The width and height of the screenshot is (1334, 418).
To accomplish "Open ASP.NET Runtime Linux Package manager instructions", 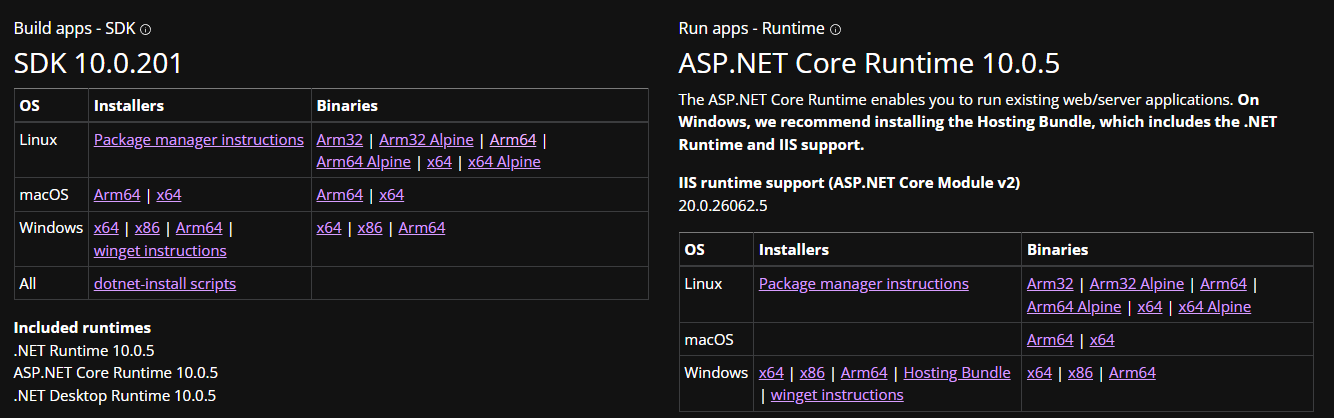I will click(x=864, y=284).
